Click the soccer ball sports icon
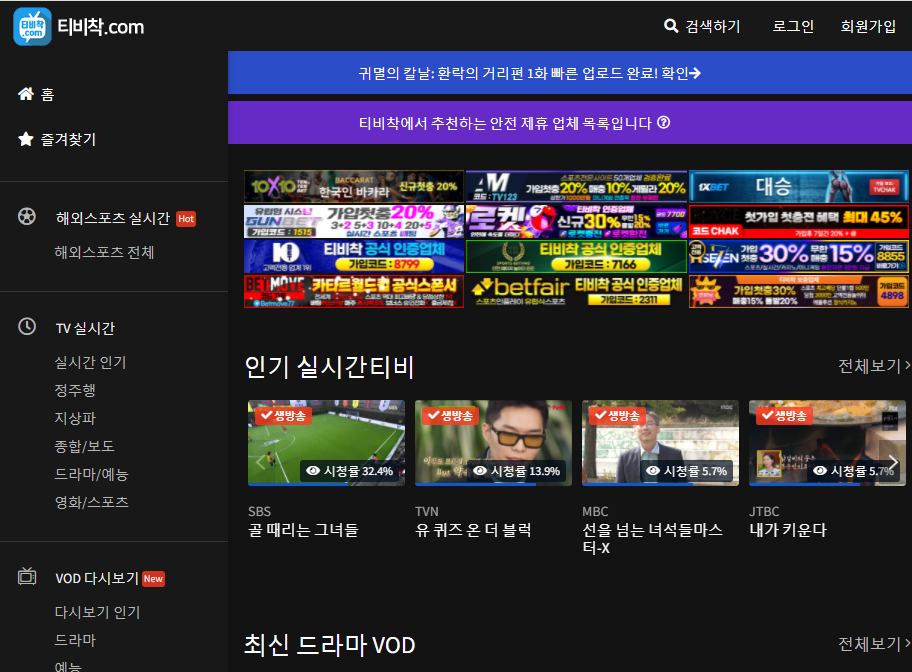 [x=27, y=217]
